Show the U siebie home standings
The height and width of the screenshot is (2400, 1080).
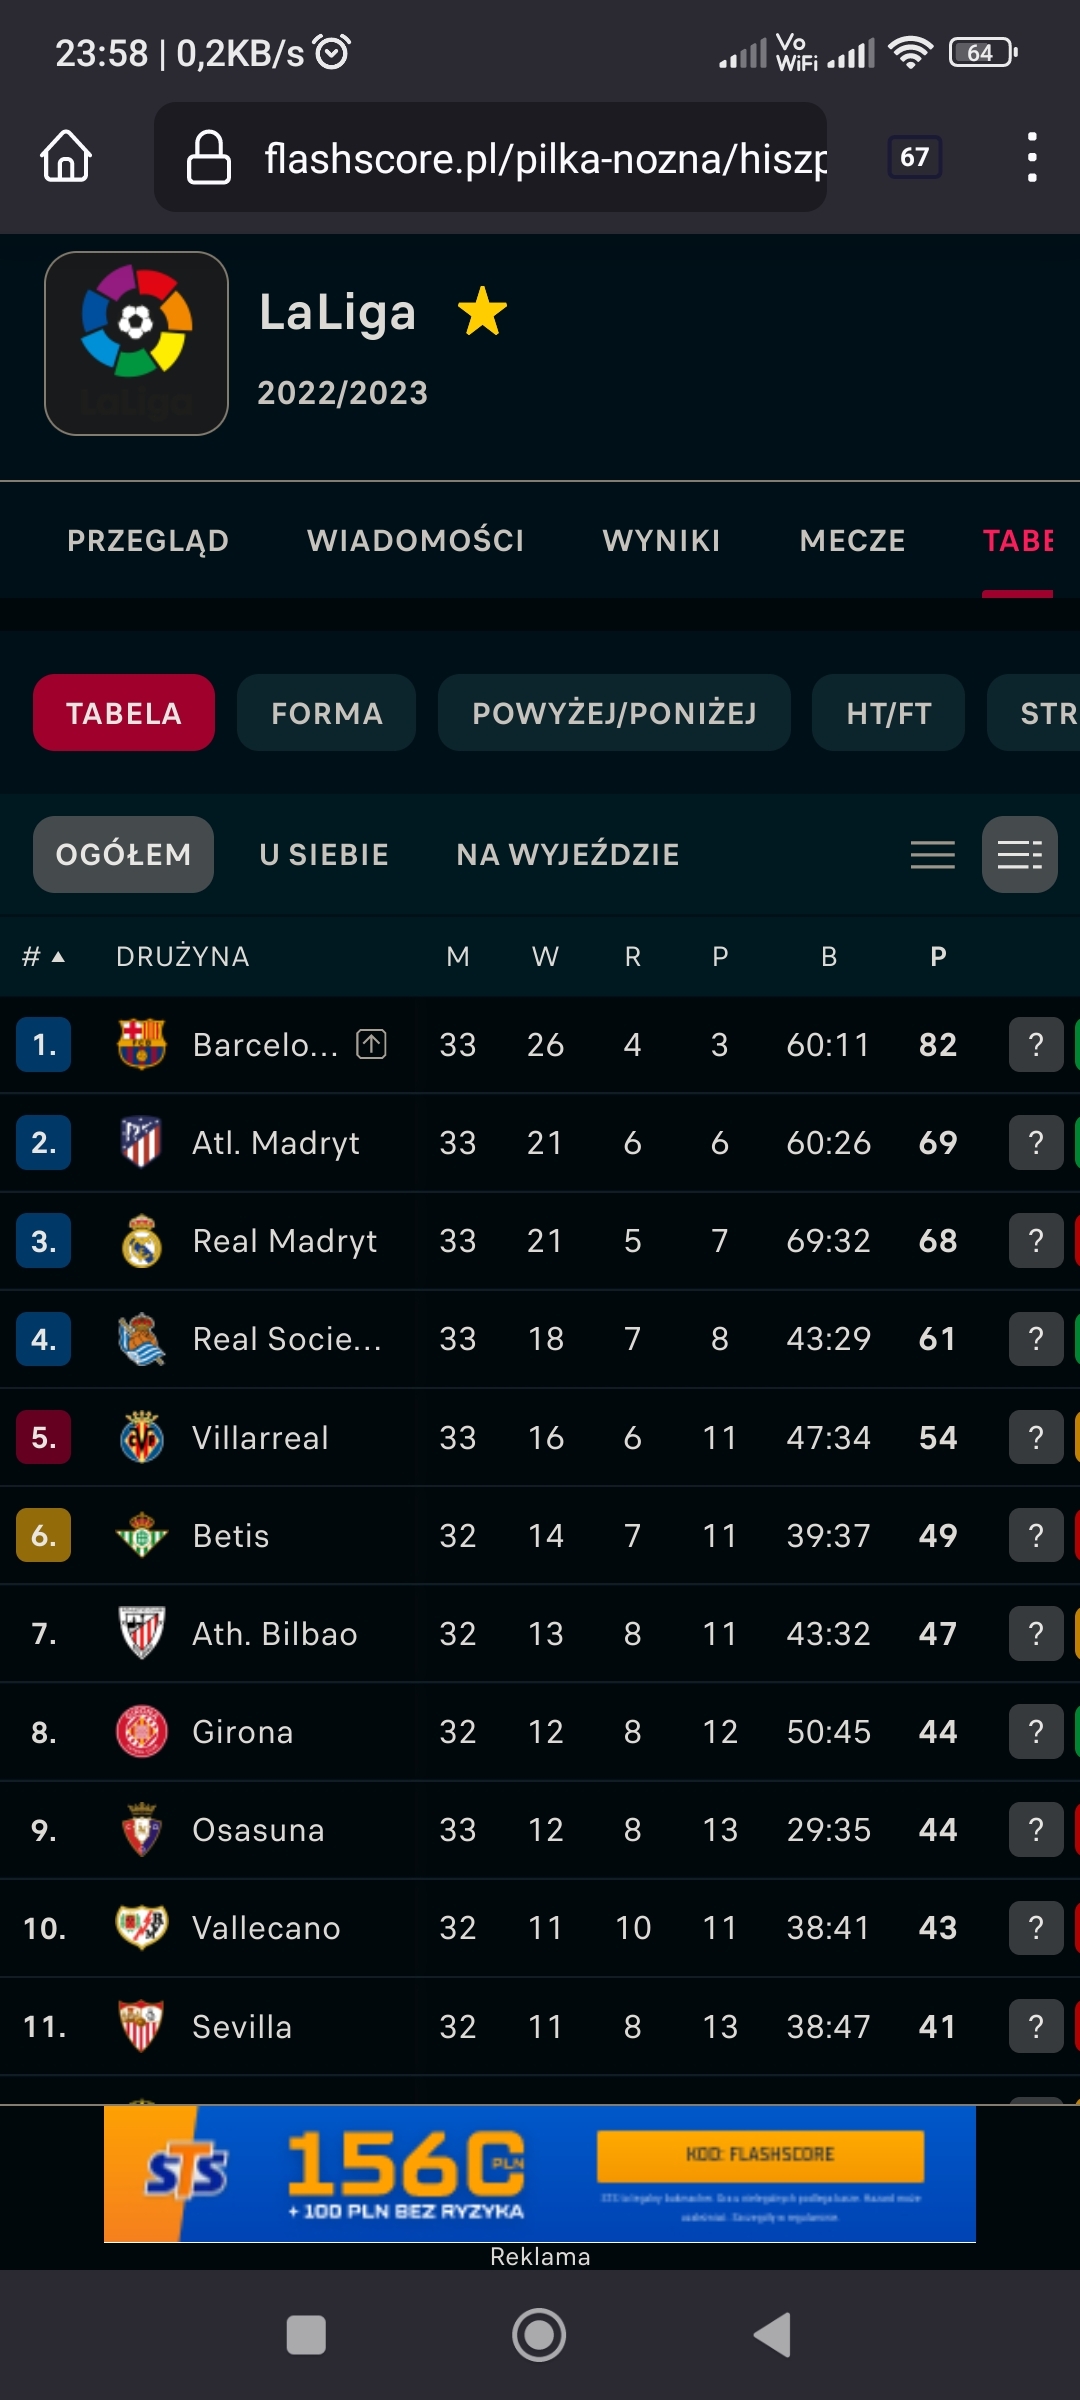pos(323,855)
